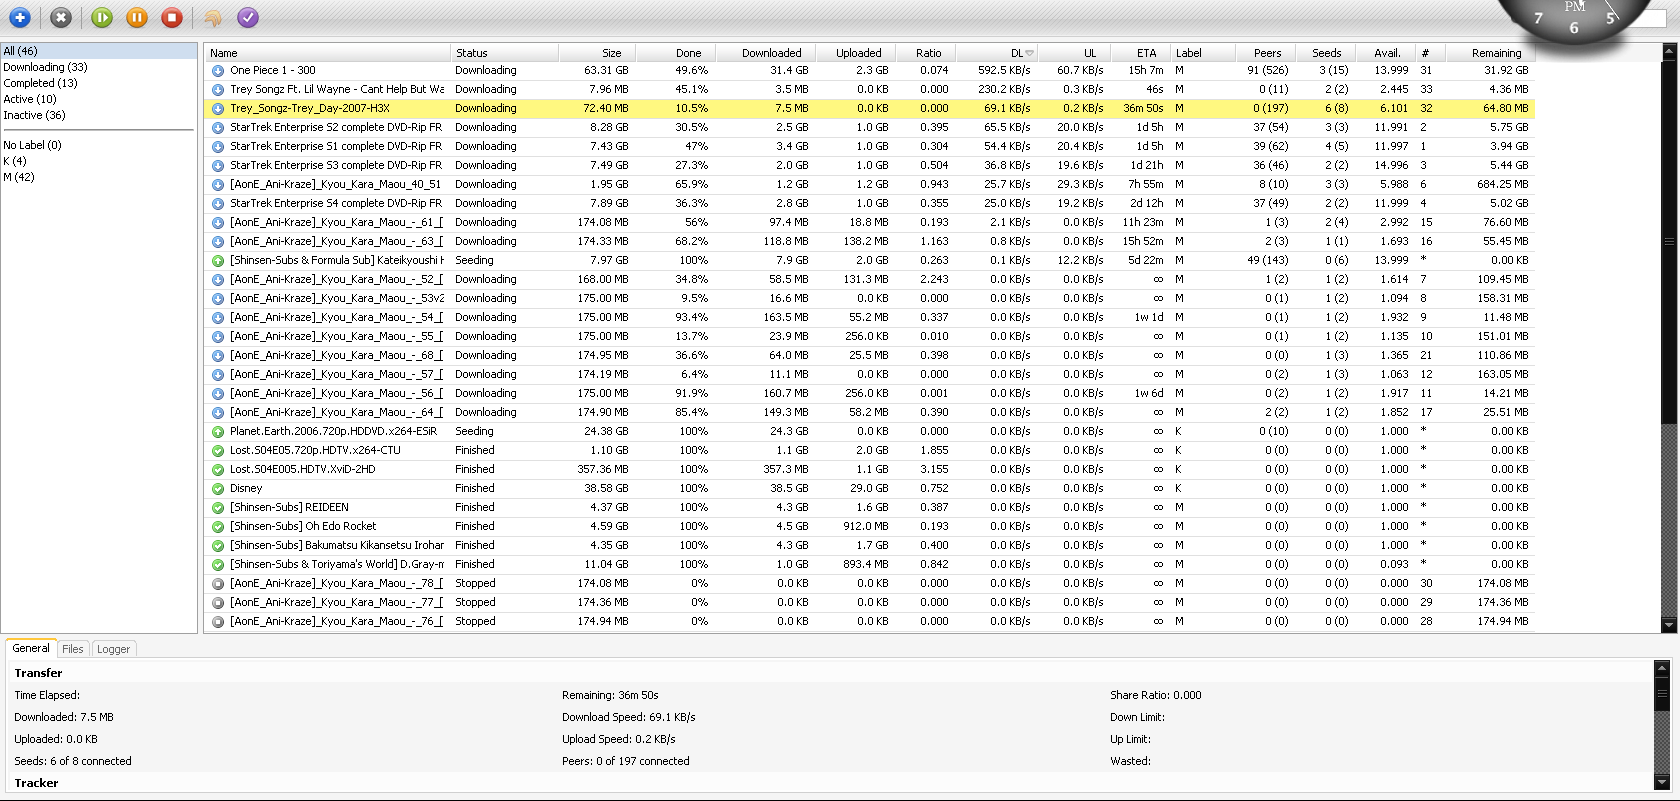Click the purple checkmark toolbar icon
The width and height of the screenshot is (1680, 801).
[x=248, y=17]
